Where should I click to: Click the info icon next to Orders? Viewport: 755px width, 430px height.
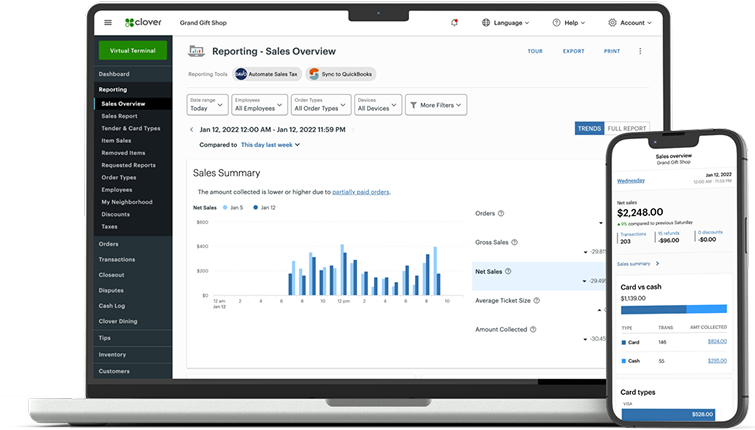point(501,213)
